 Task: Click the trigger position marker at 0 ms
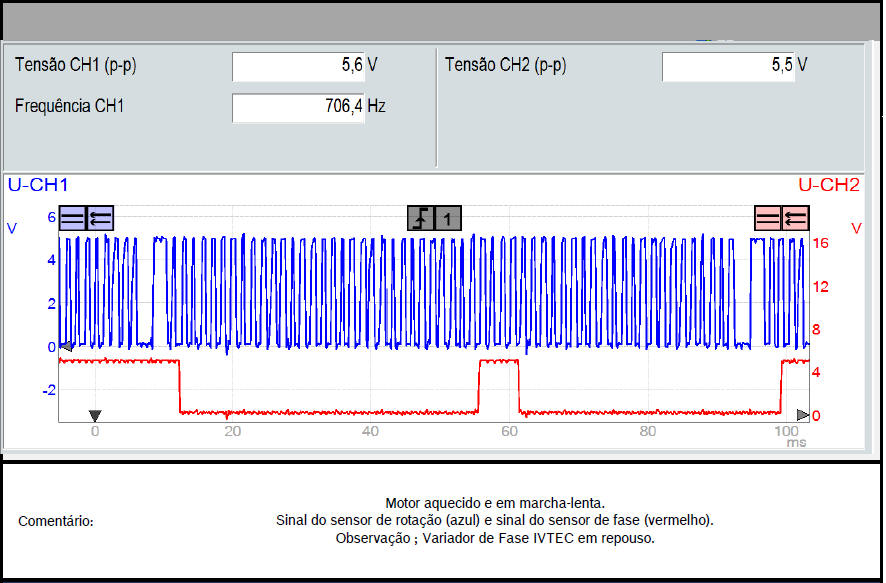click(95, 415)
